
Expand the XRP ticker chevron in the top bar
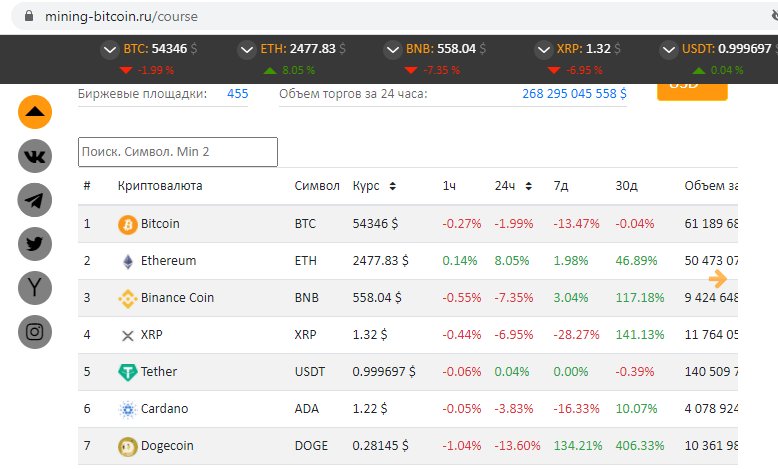coord(543,50)
